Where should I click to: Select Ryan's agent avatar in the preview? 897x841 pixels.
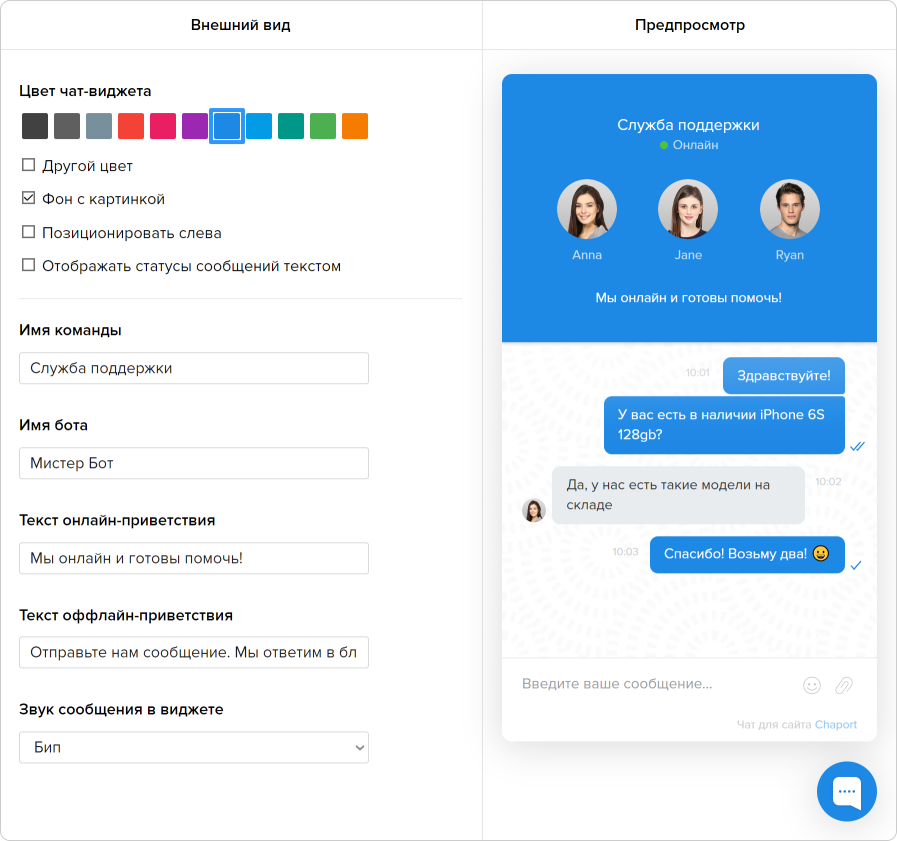click(790, 209)
